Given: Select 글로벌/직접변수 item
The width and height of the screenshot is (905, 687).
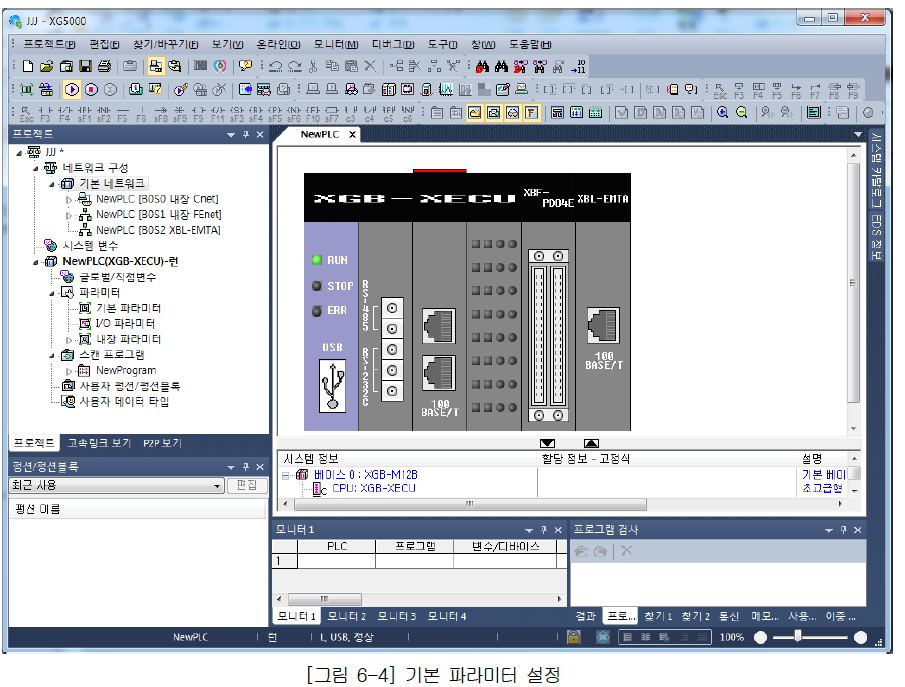Looking at the screenshot, I should [118, 277].
